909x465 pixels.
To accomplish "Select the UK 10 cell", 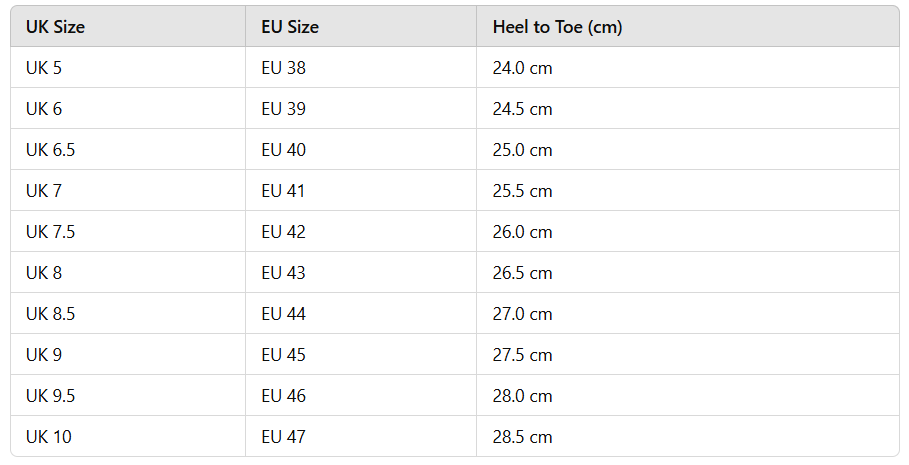I will coord(48,437).
